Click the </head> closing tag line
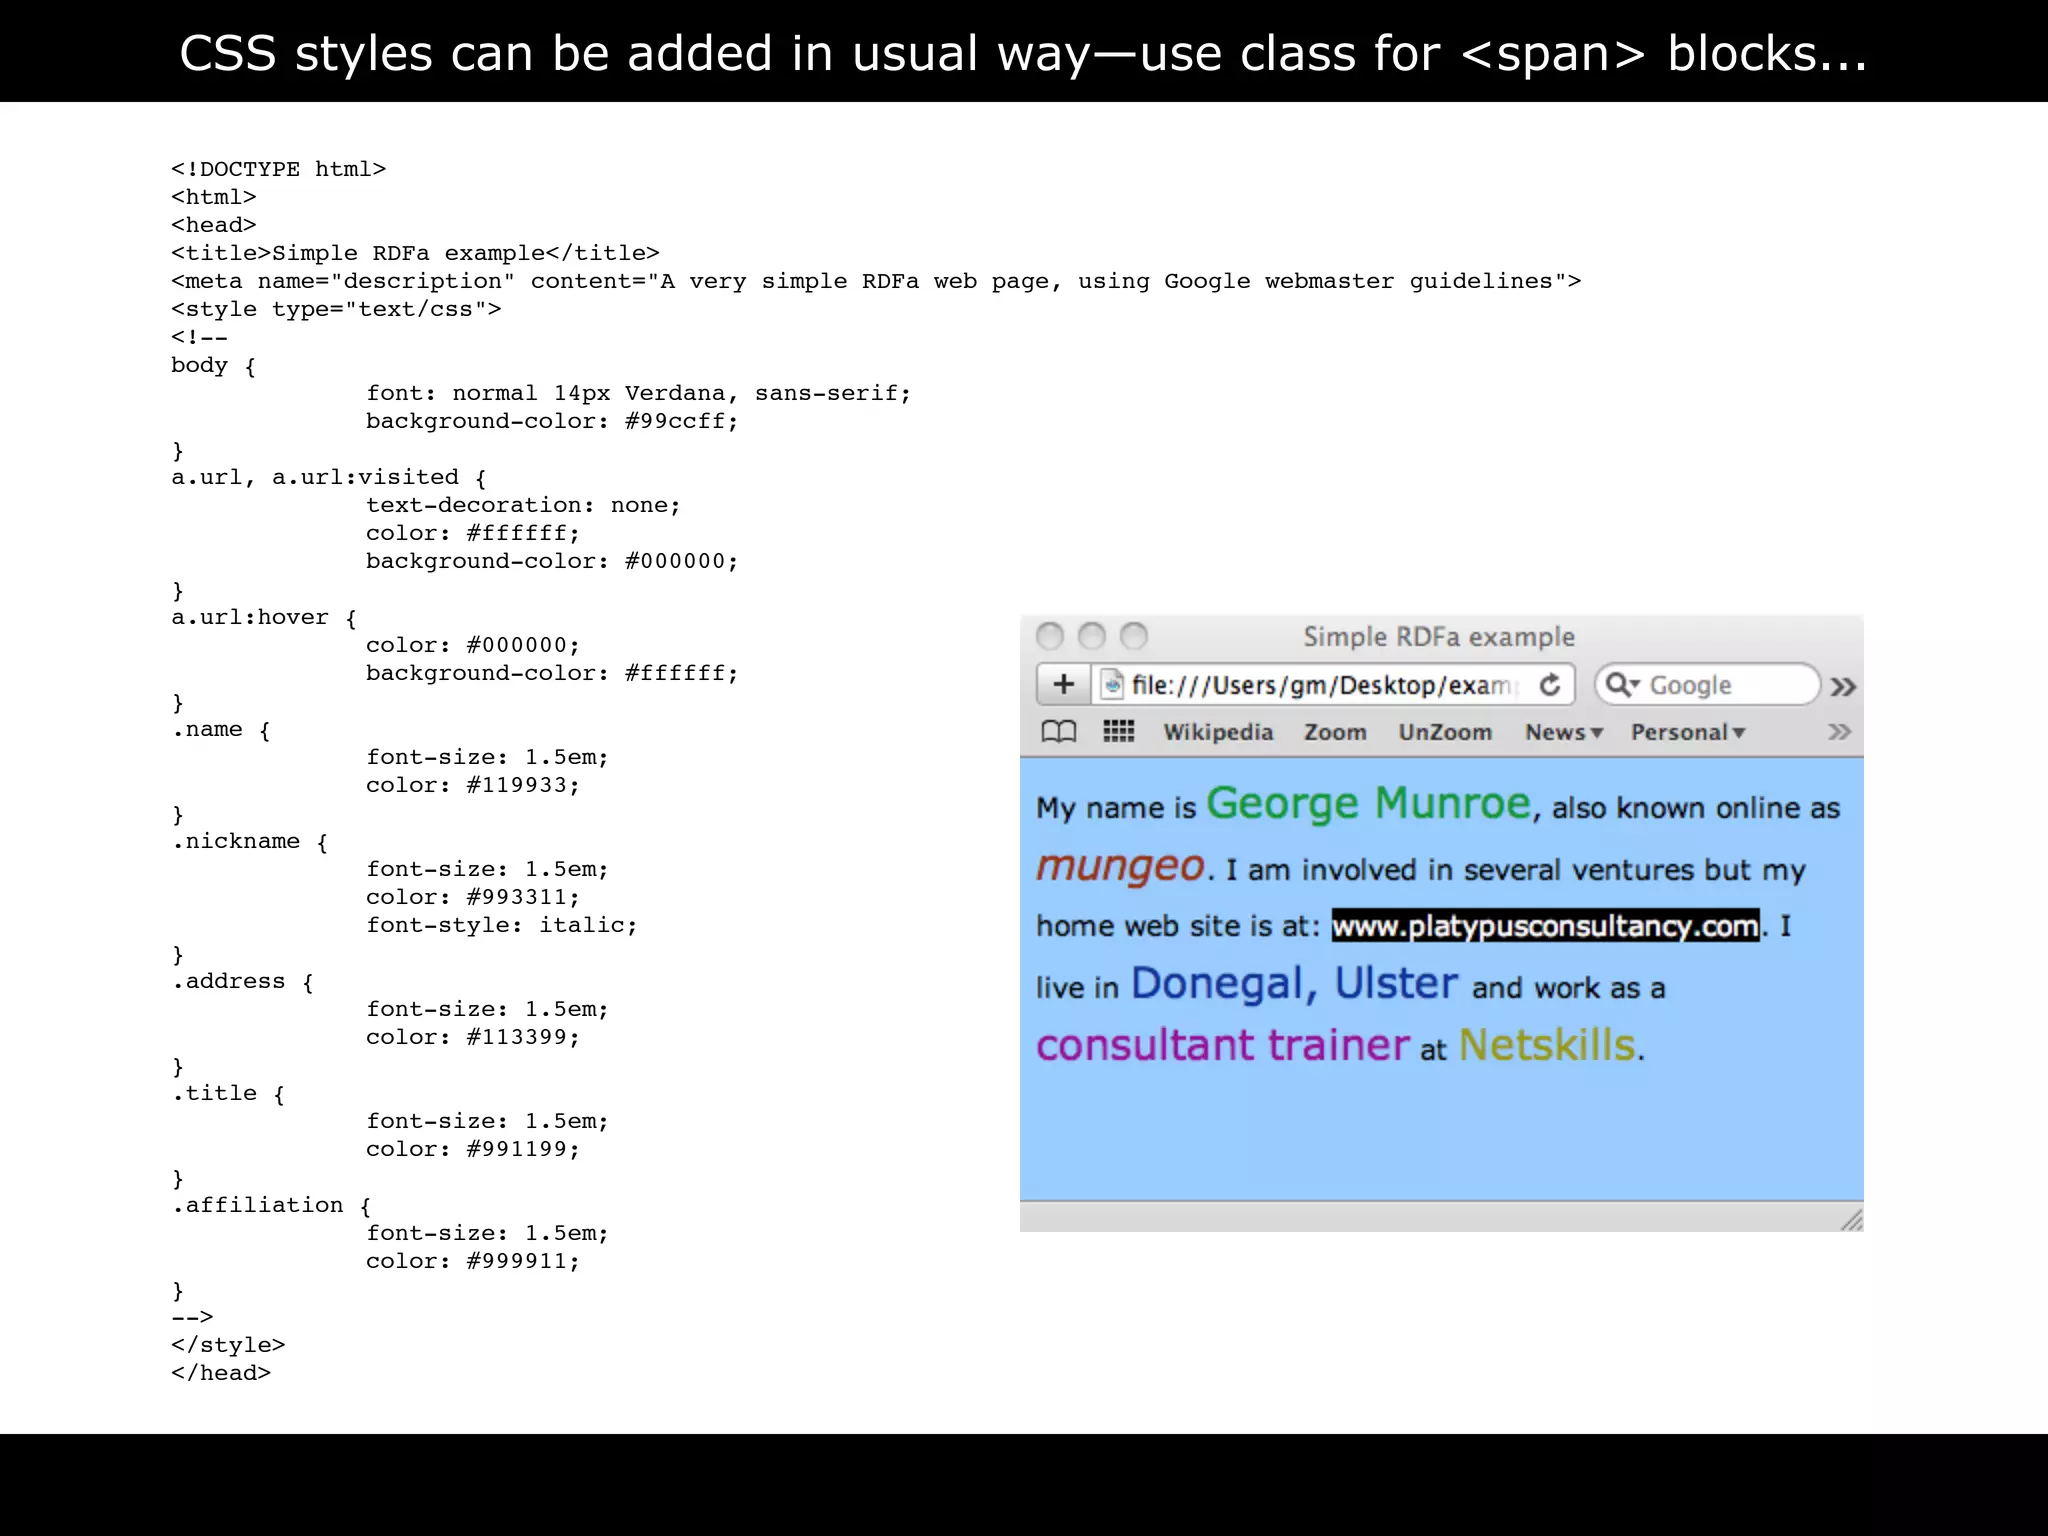 221,1373
